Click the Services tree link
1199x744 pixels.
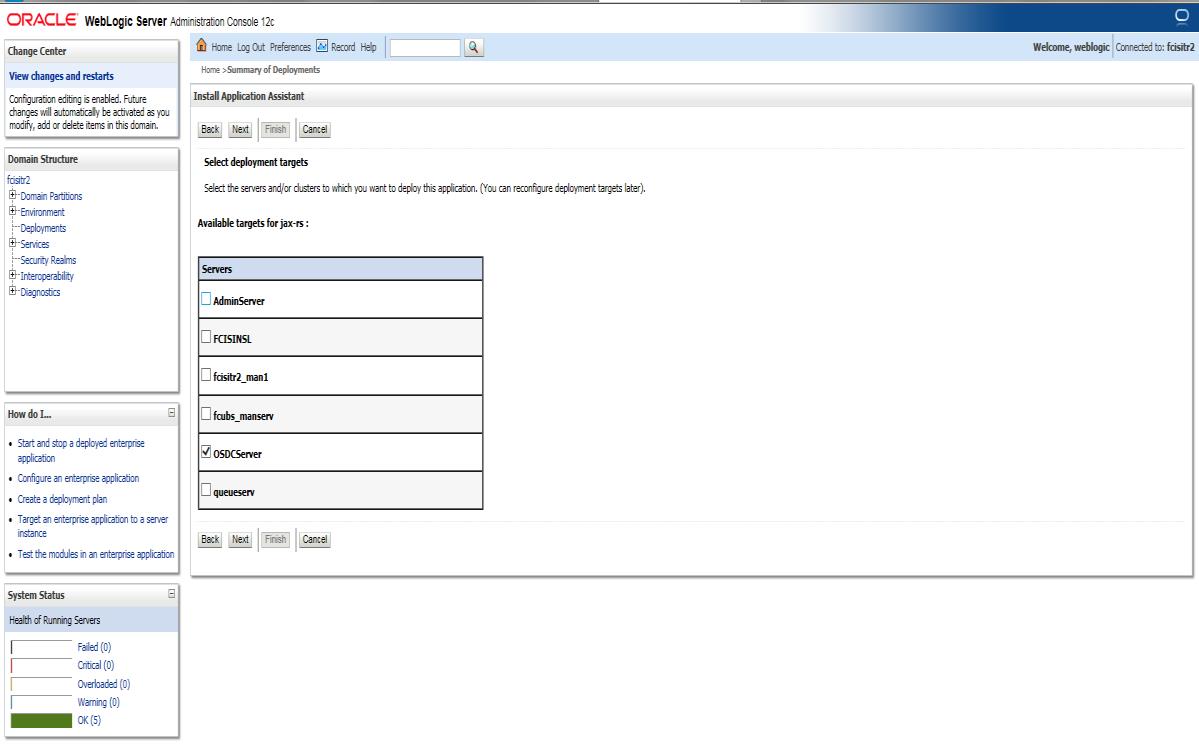34,244
